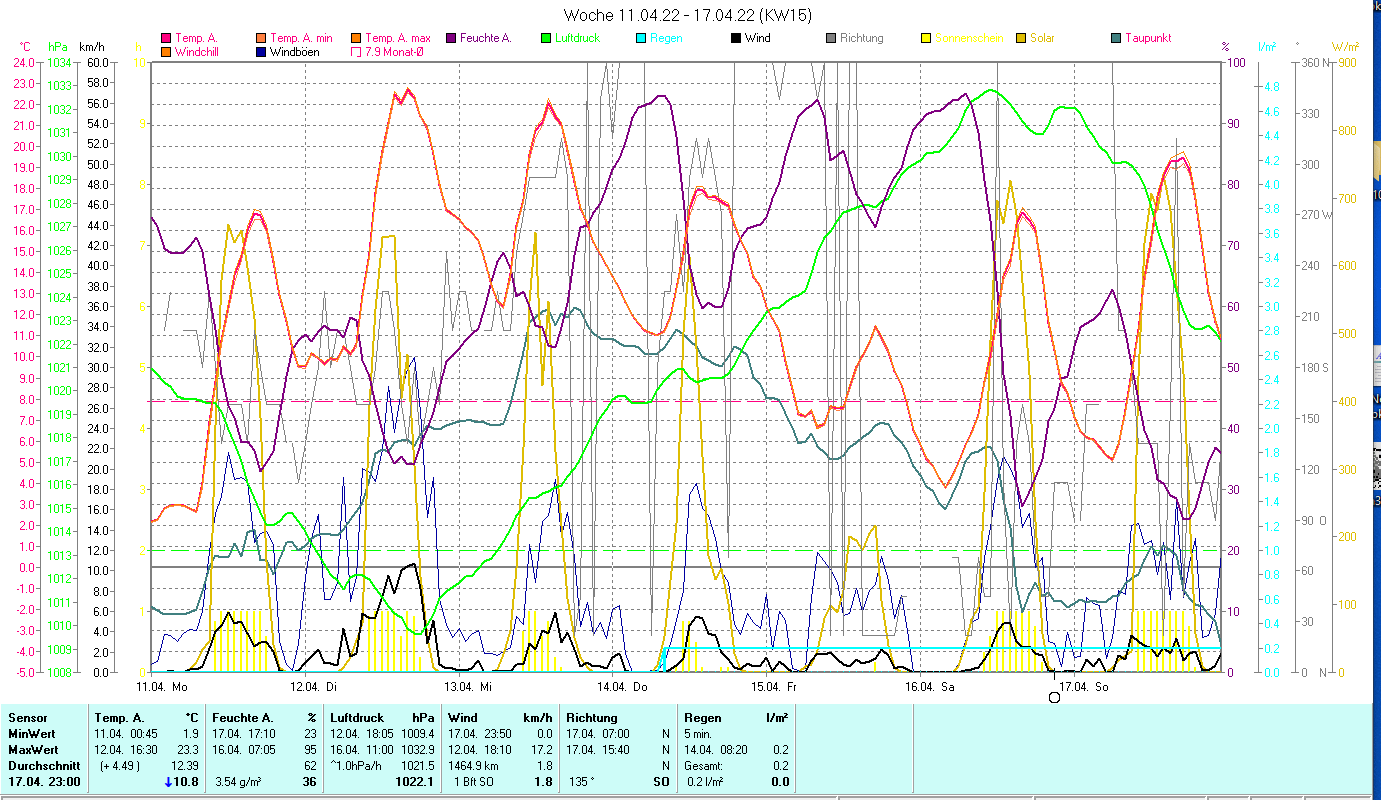Viewport: 1381px width, 800px height.
Task: Click the black Wind legend swatch
Action: [x=736, y=38]
